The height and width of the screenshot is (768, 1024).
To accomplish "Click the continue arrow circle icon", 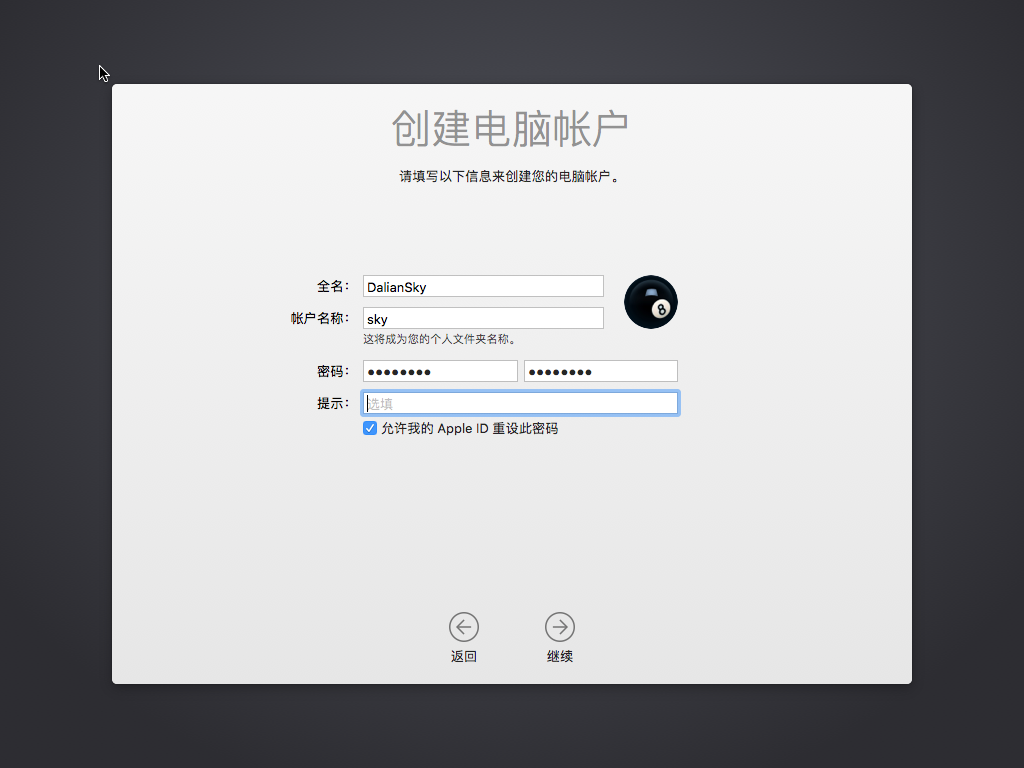I will (560, 627).
